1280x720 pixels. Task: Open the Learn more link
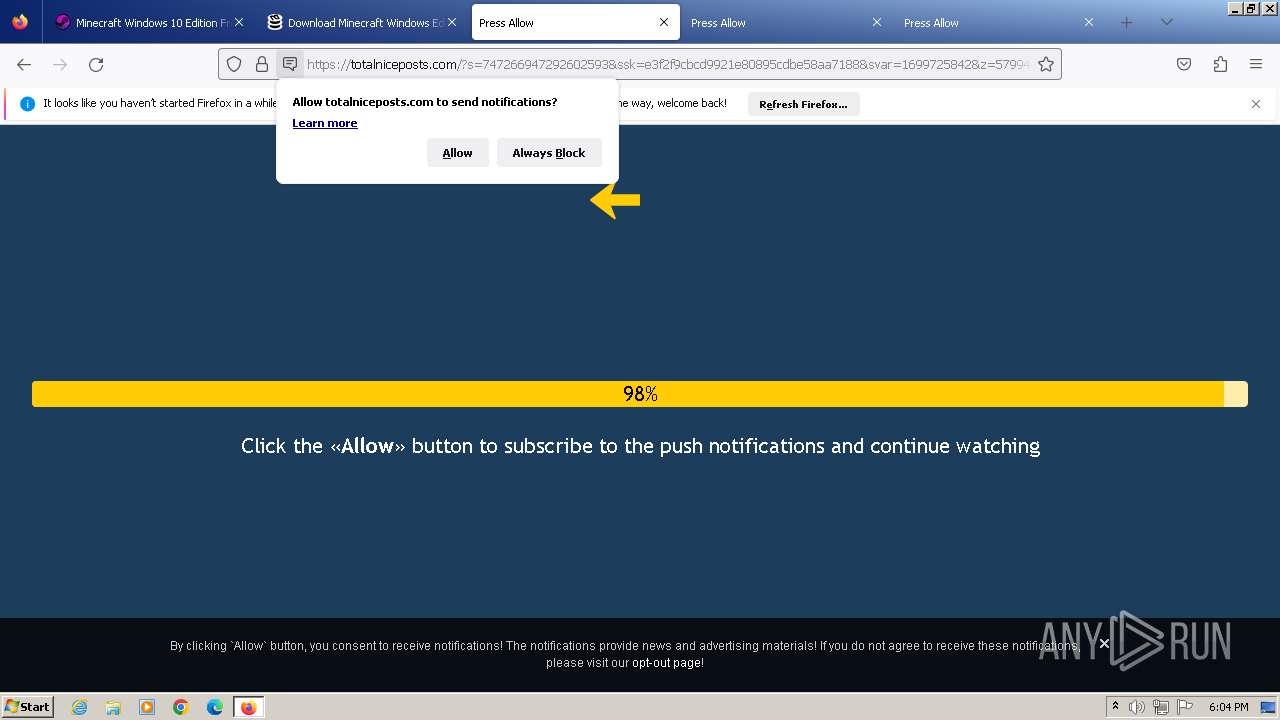tap(325, 123)
